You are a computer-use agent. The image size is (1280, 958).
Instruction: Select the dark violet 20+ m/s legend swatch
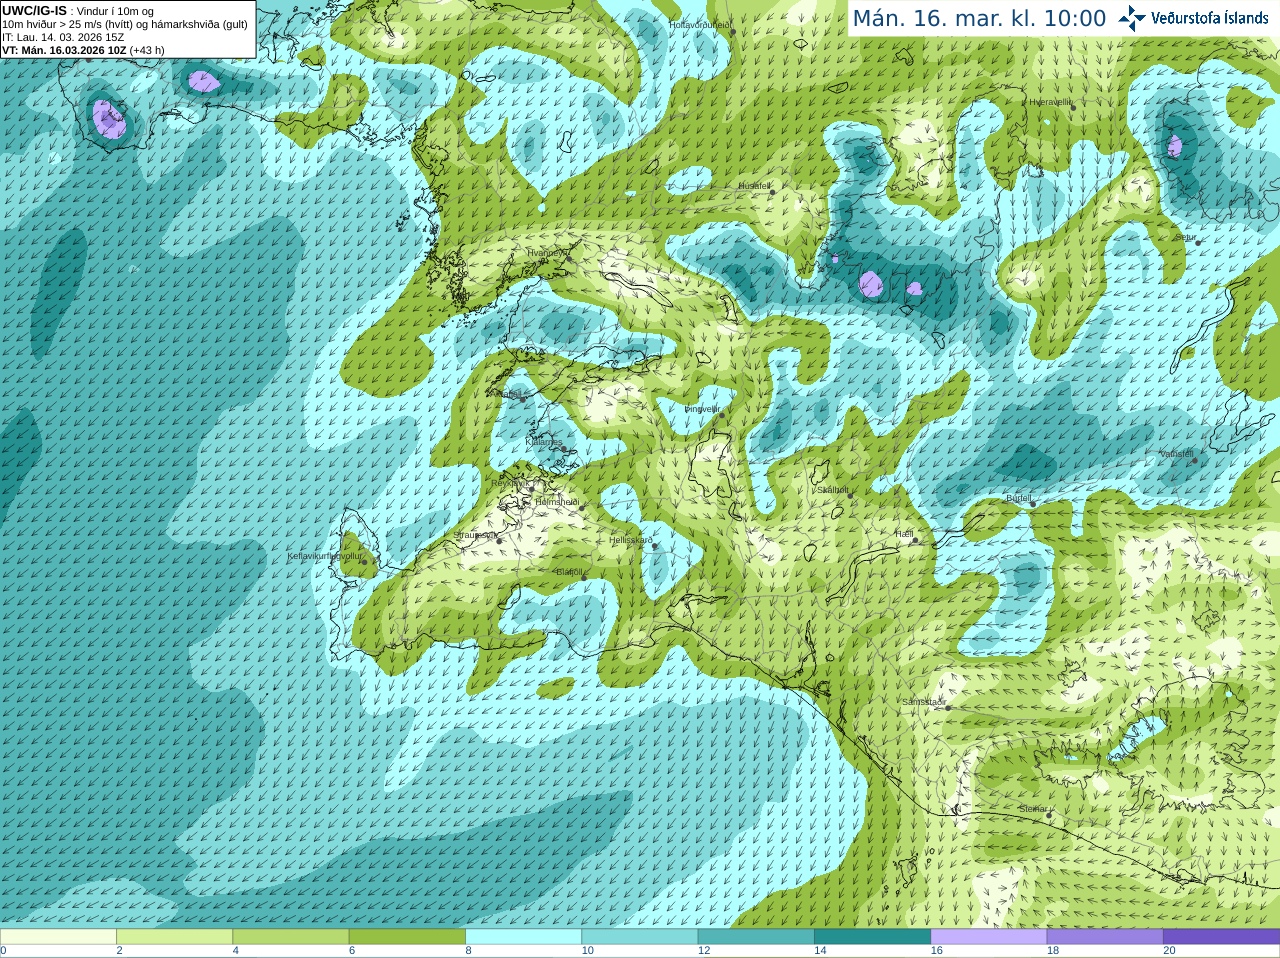[1221, 937]
